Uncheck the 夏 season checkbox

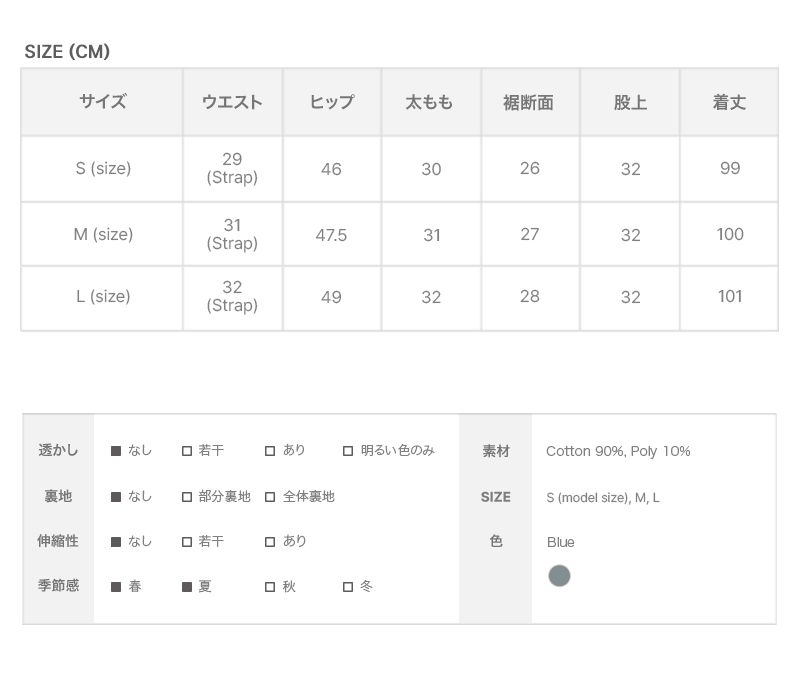(x=187, y=587)
